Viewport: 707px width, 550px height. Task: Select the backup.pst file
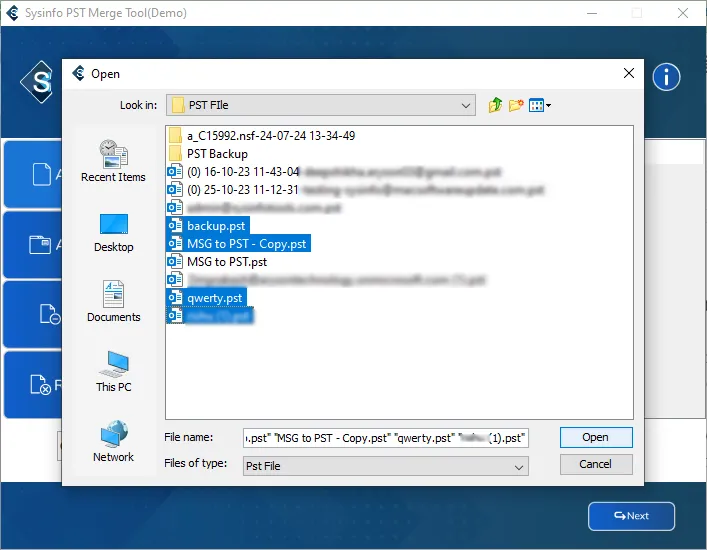[x=208, y=225]
